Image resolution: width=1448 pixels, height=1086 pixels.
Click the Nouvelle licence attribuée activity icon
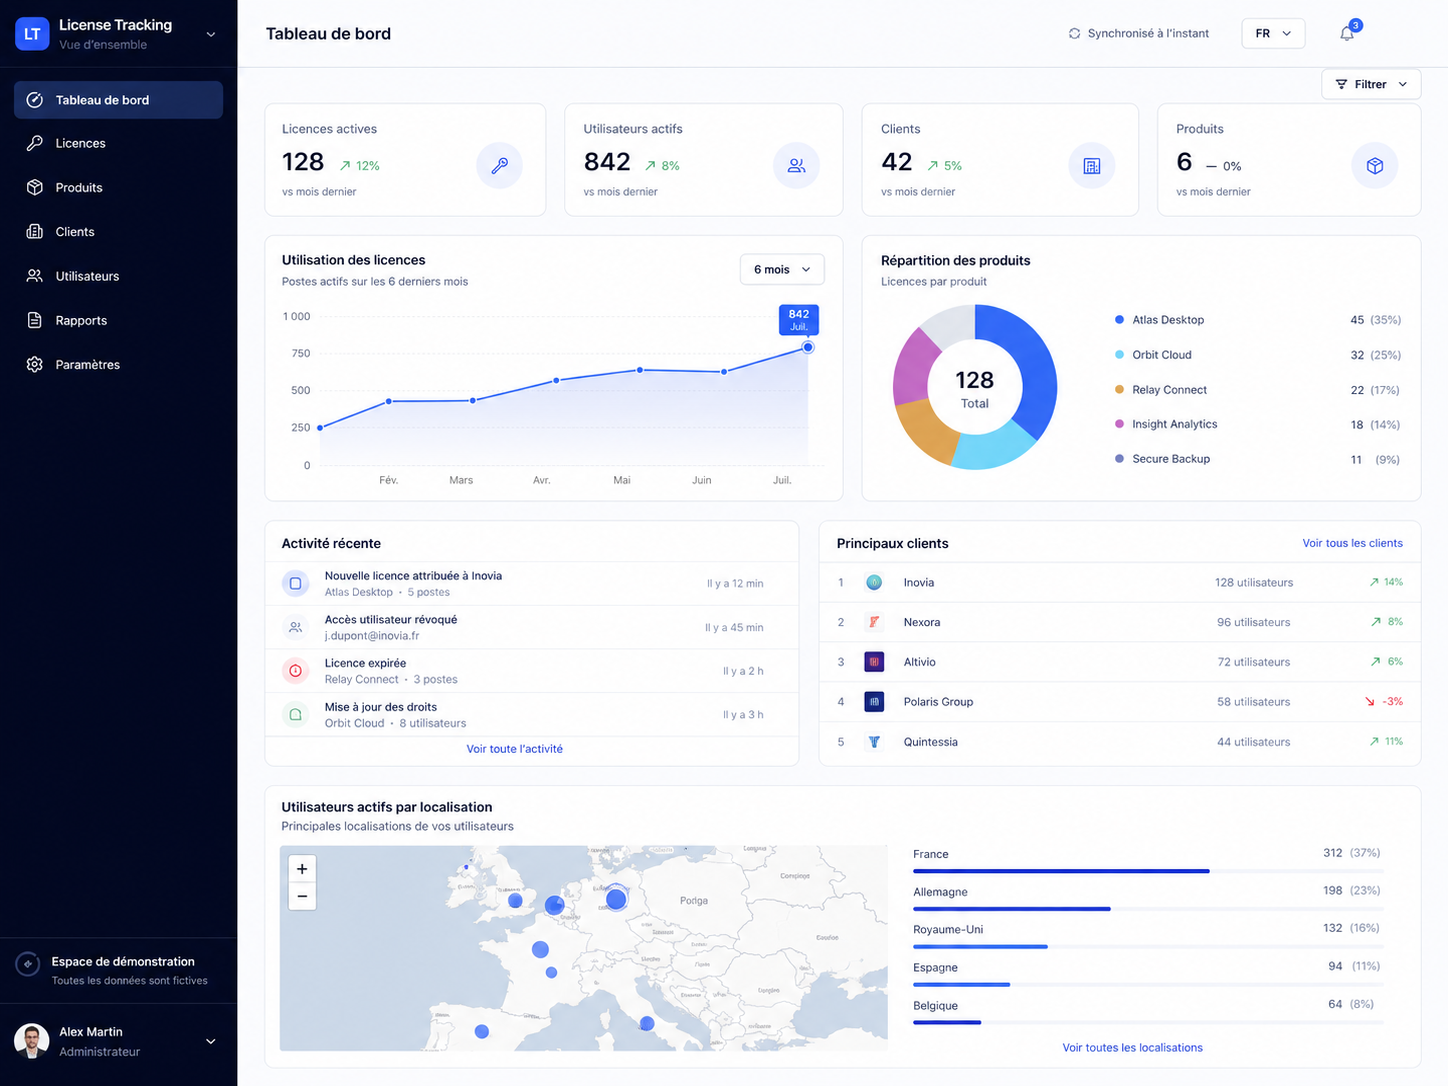point(295,583)
